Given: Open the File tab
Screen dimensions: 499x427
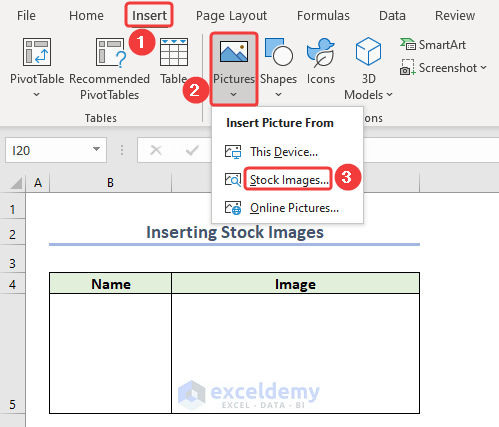Looking at the screenshot, I should coord(26,16).
